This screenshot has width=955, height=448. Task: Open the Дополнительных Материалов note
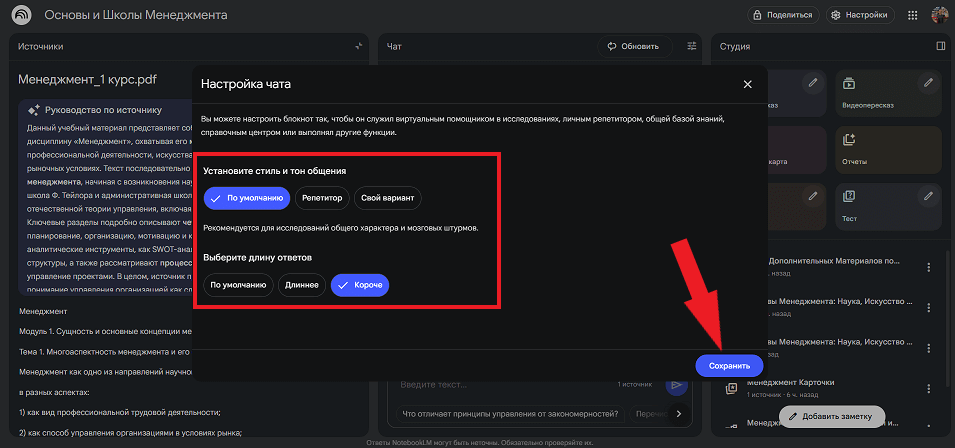click(834, 267)
